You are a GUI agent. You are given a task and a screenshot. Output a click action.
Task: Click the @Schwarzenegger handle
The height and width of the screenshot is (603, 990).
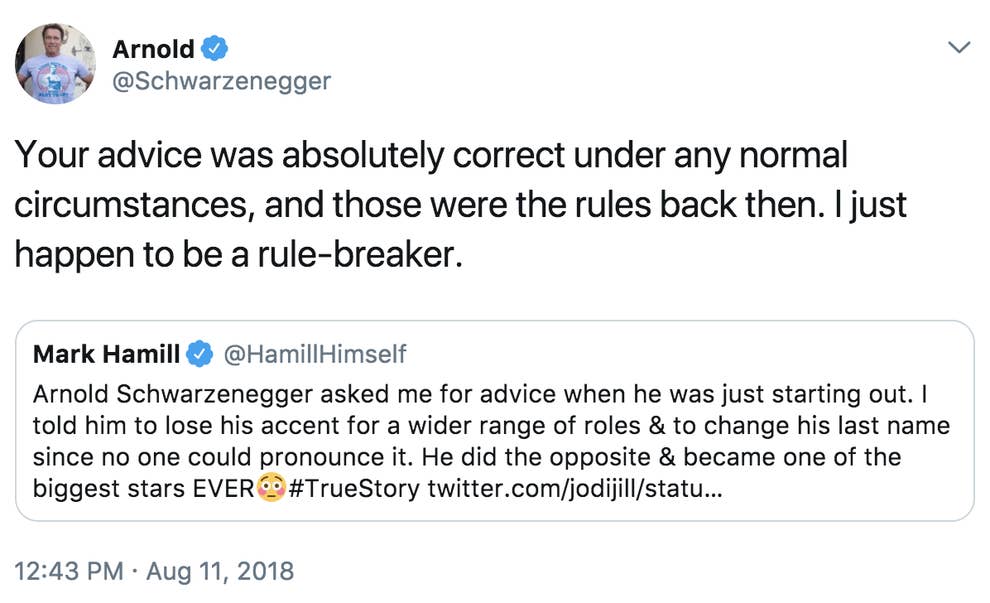point(221,81)
